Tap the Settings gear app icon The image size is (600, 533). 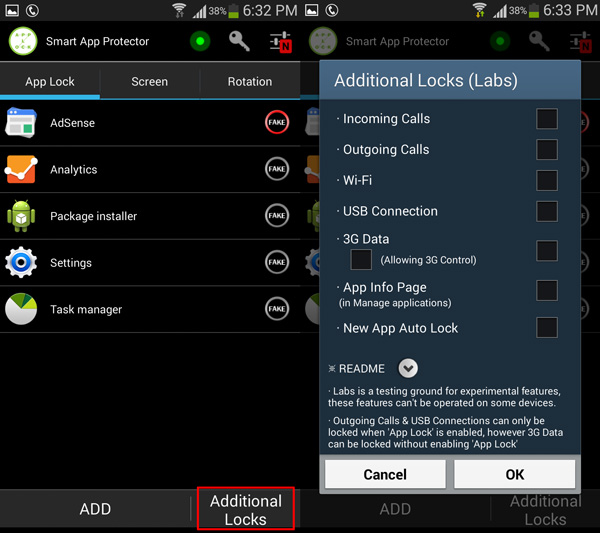click(21, 262)
